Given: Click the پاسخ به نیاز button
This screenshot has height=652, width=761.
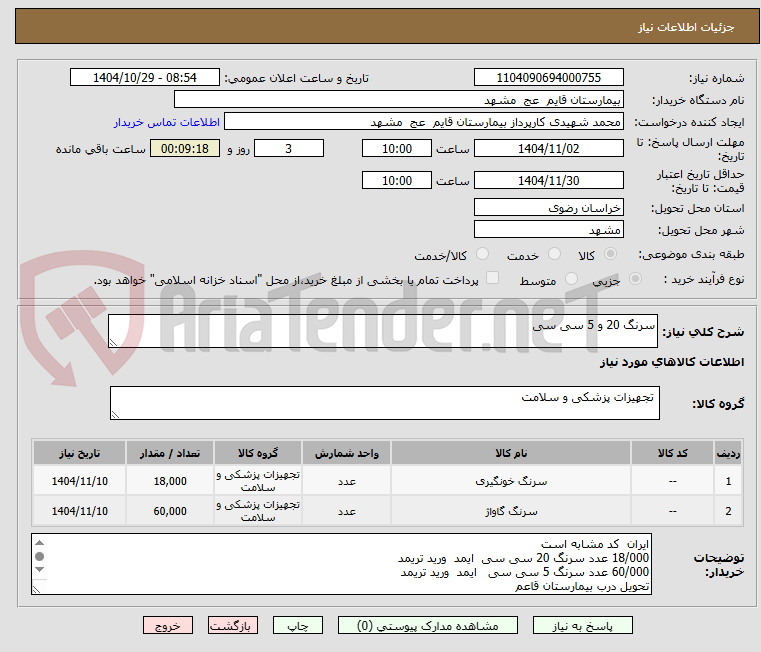Looking at the screenshot, I should 582,625.
